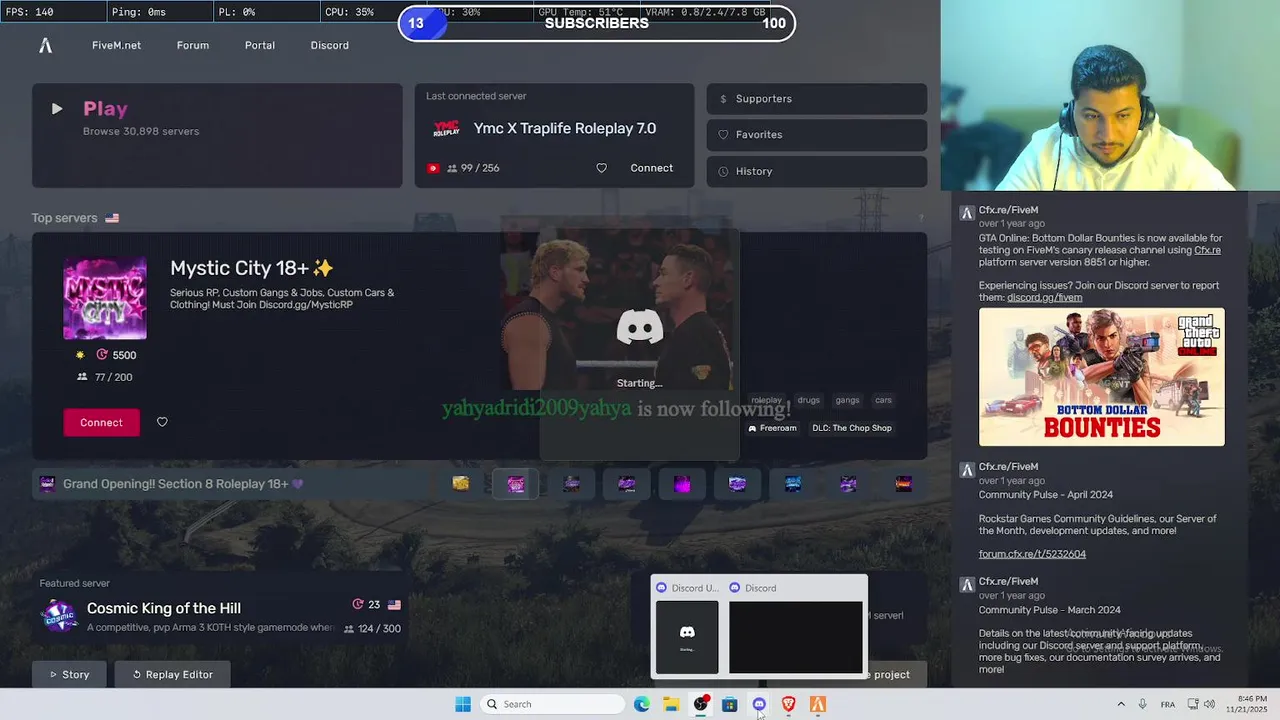Open the Forum menu link
Viewport: 1280px width, 720px height.
click(193, 45)
